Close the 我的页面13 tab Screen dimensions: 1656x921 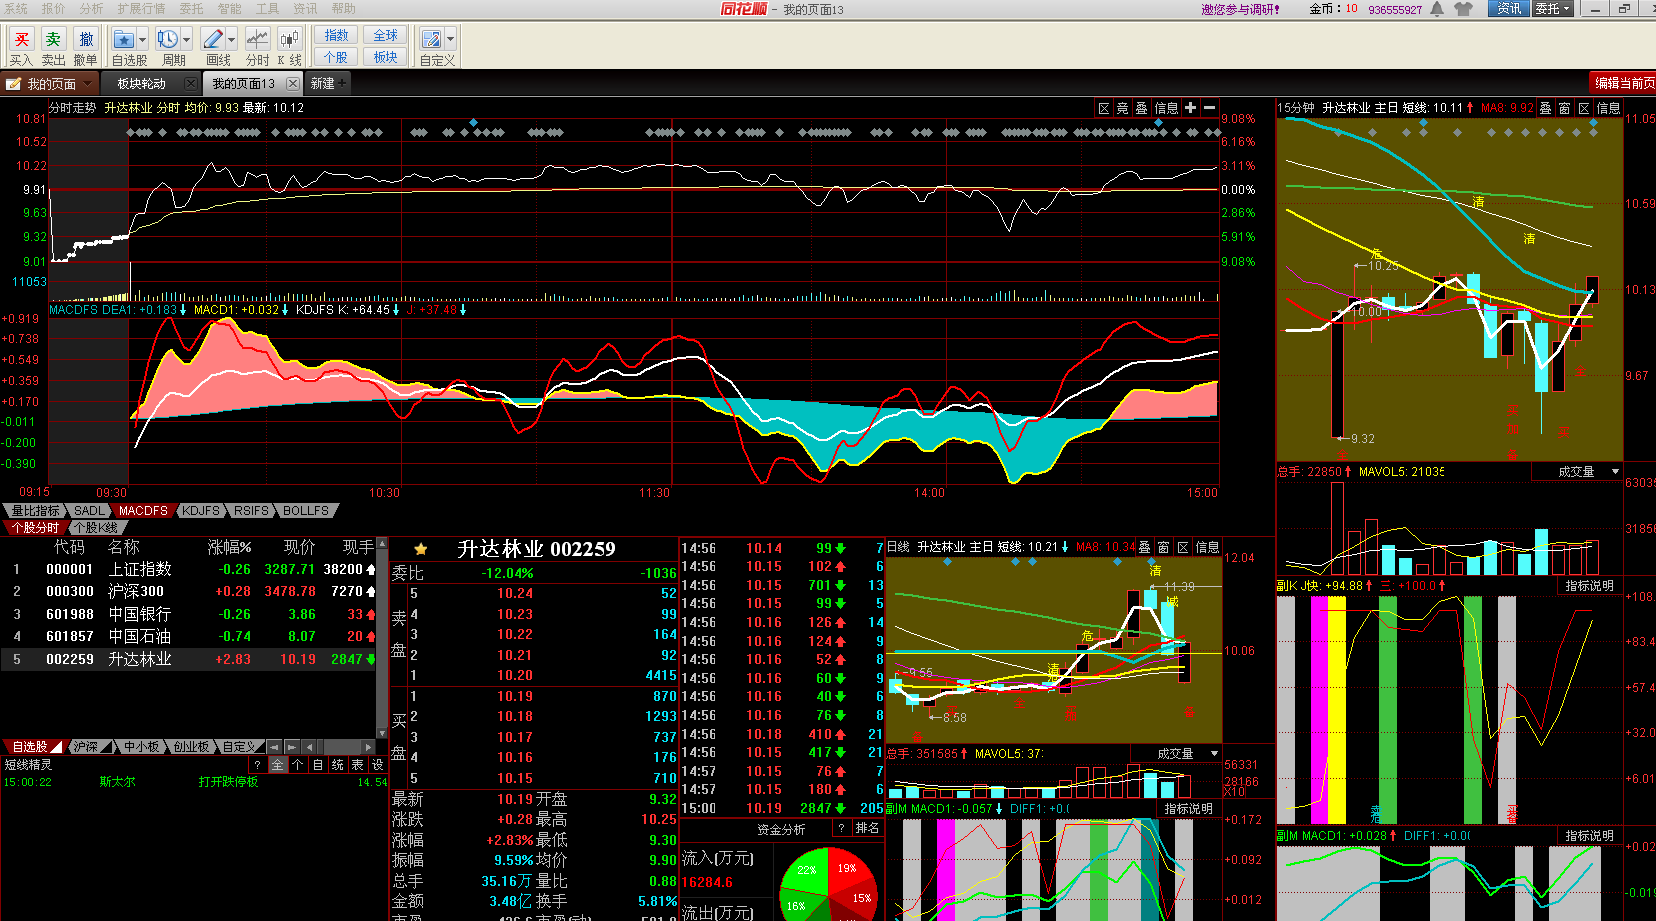[292, 84]
